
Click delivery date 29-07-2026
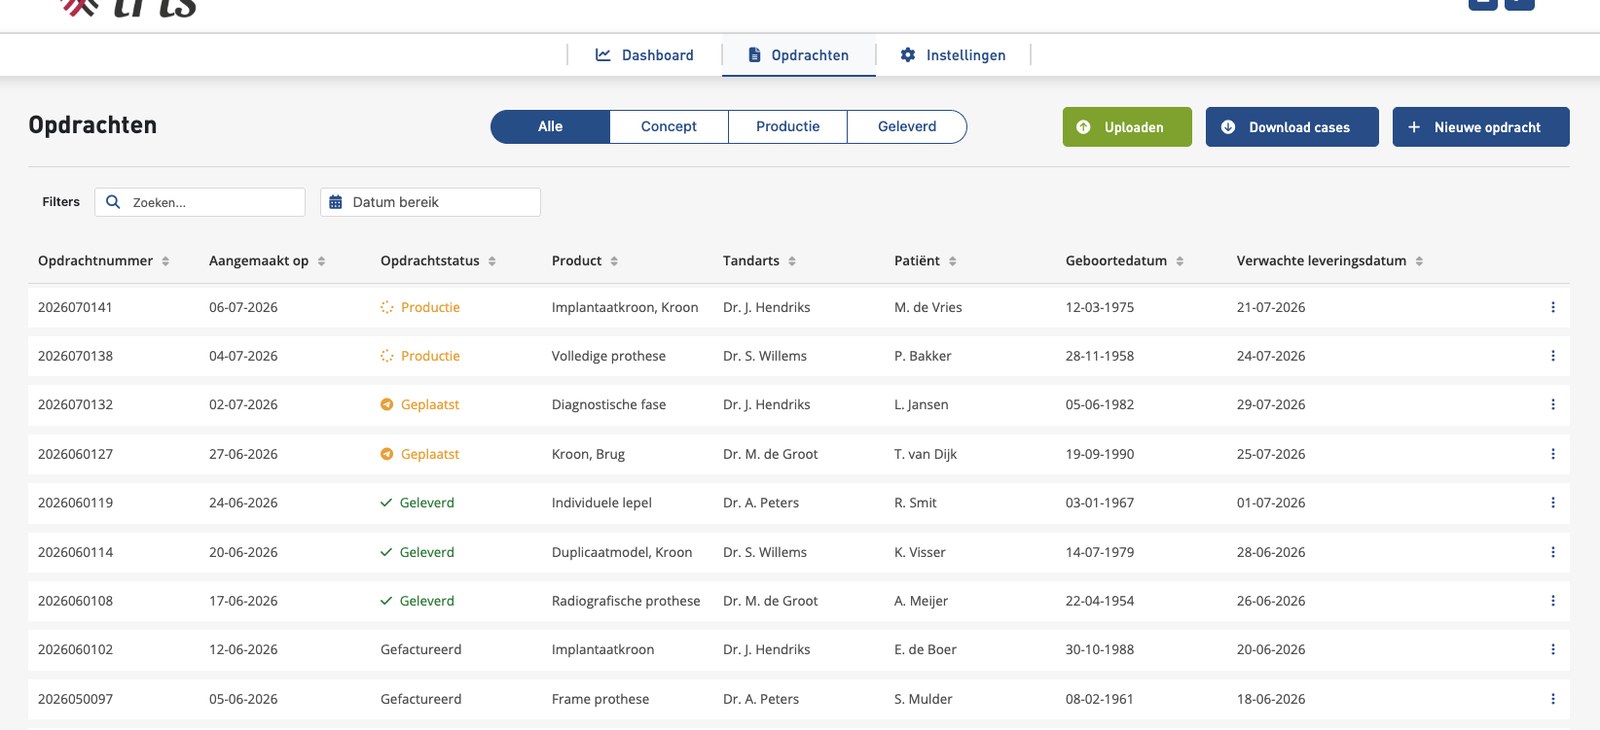click(x=1271, y=405)
